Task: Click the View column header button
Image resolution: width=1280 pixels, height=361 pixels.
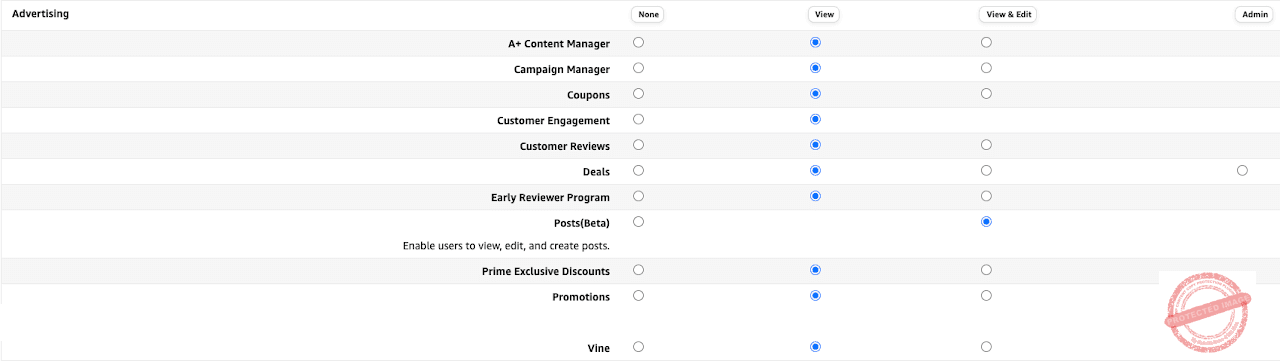Action: [x=823, y=15]
